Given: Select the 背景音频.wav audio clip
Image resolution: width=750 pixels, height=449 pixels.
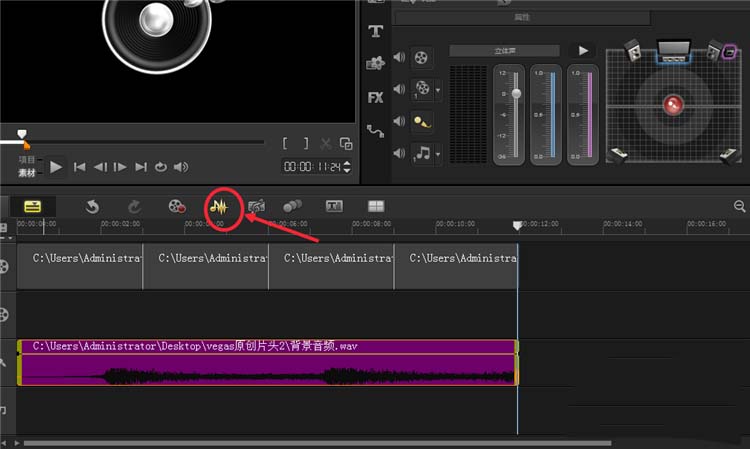Looking at the screenshot, I should [x=268, y=362].
